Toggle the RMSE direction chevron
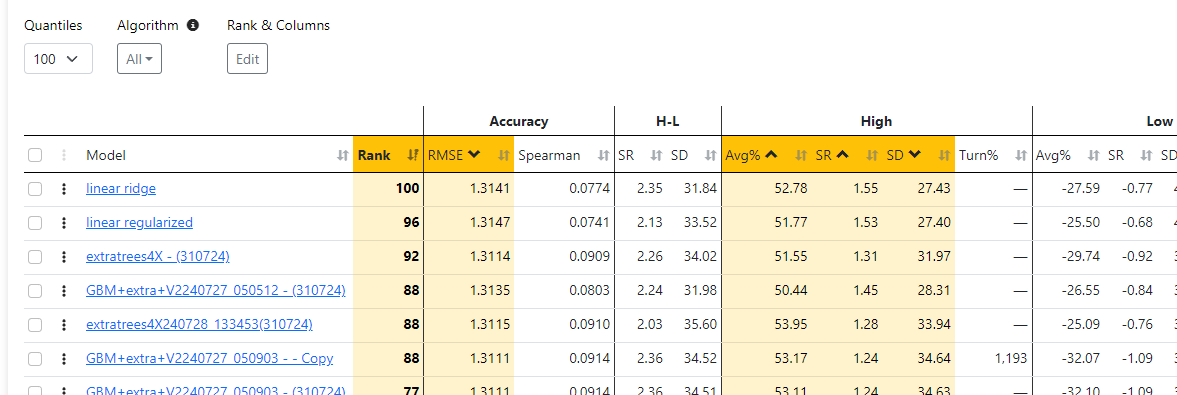Screen dimensions: 1177x395 474,155
